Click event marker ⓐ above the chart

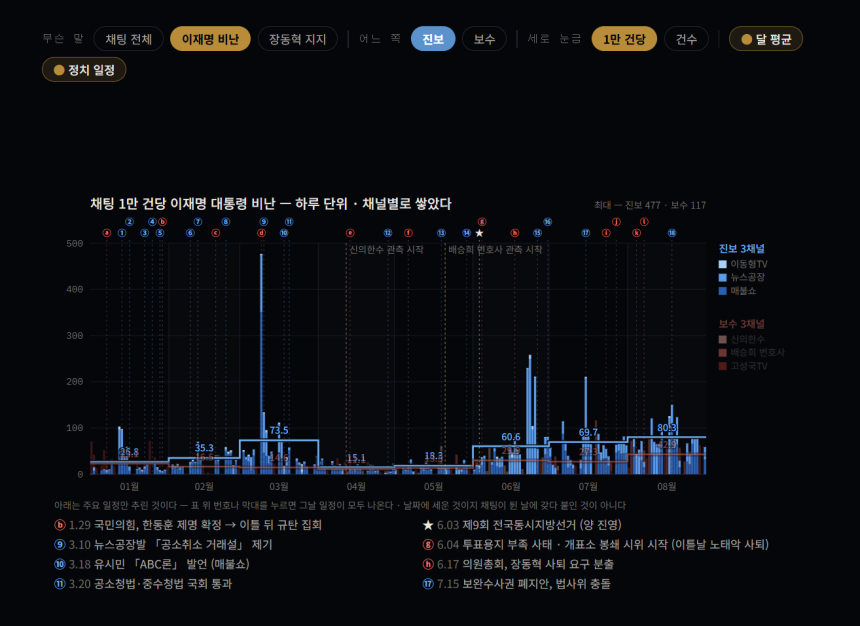(107, 233)
